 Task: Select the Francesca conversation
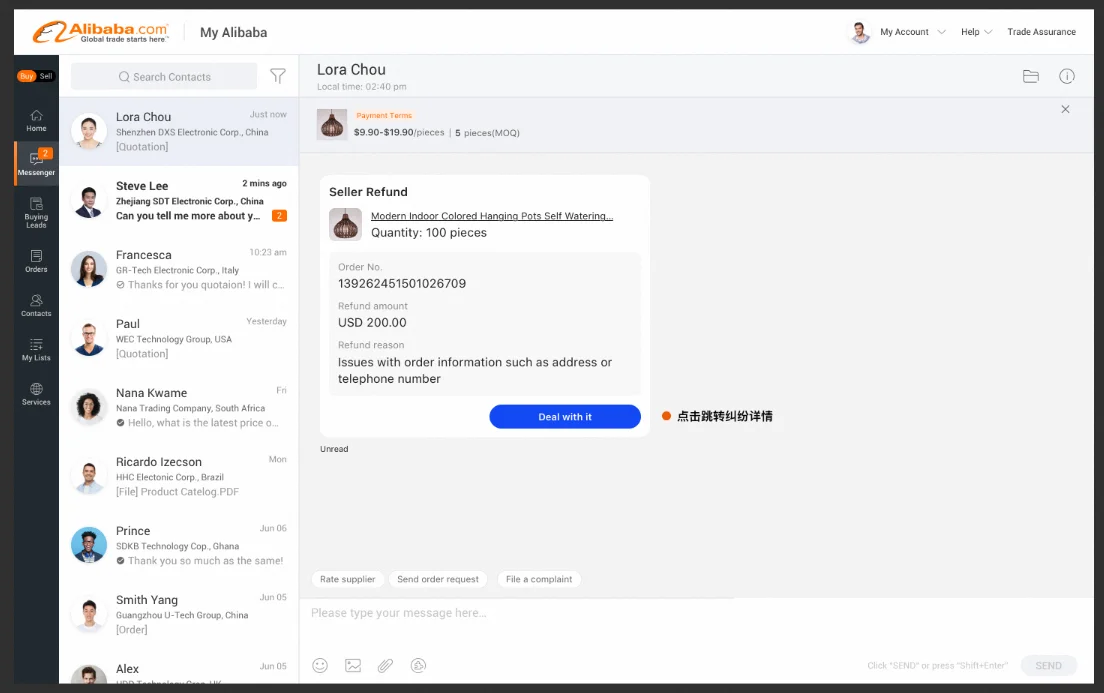click(x=179, y=270)
